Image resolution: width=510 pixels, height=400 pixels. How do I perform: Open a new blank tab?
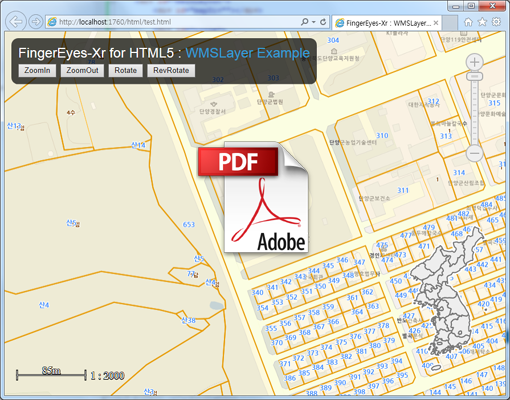(x=450, y=23)
